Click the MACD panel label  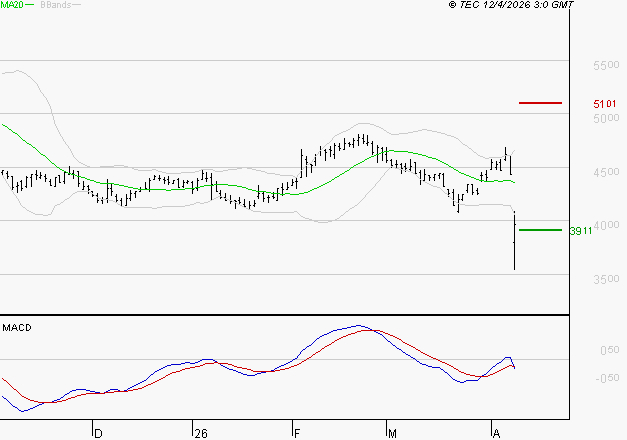pos(17,328)
